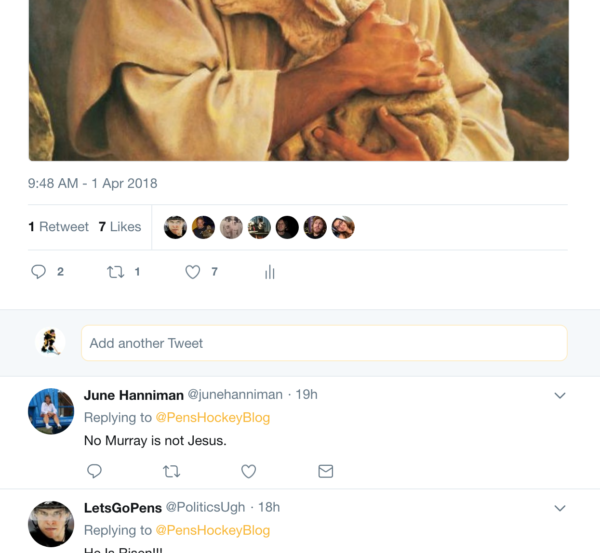Type in the Add another Tweet field
This screenshot has width=600, height=553.
point(324,343)
